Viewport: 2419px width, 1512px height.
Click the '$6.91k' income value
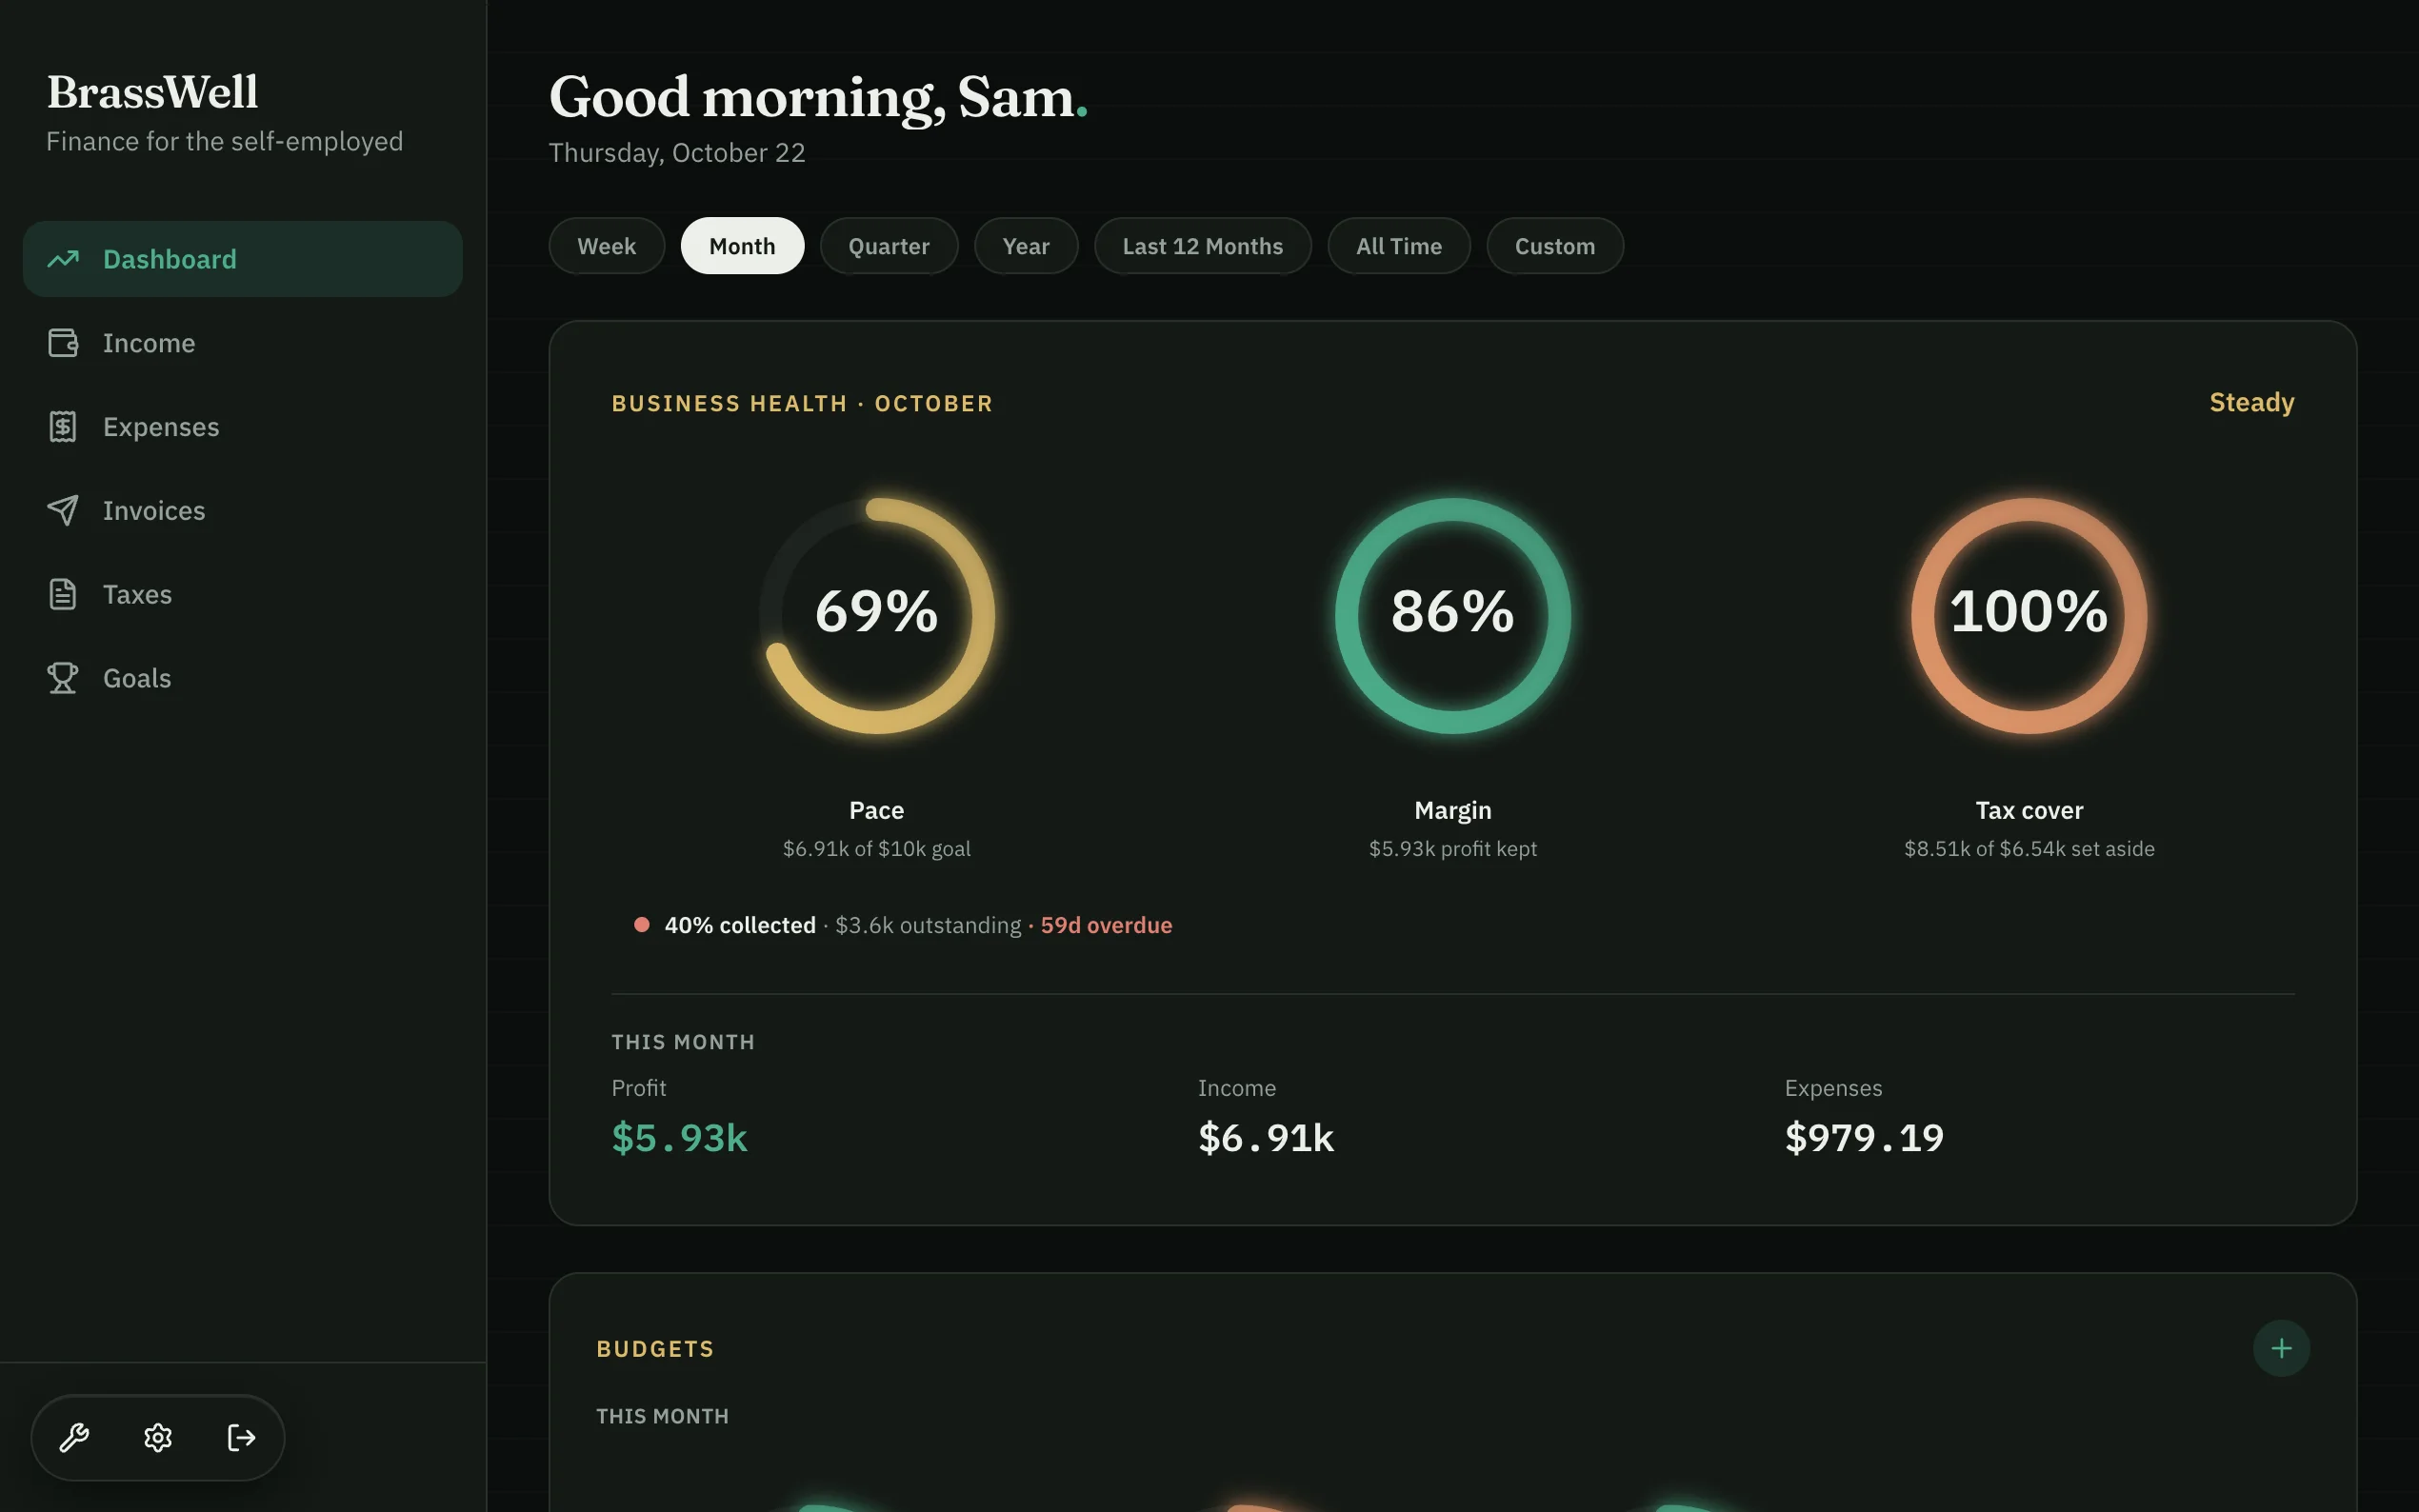[x=1266, y=1138]
